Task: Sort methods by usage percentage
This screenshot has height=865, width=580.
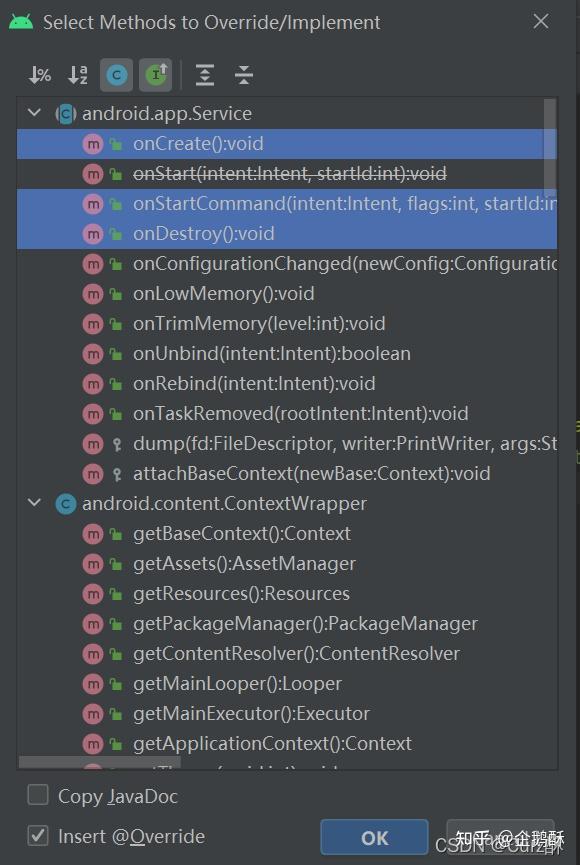Action: 39,75
